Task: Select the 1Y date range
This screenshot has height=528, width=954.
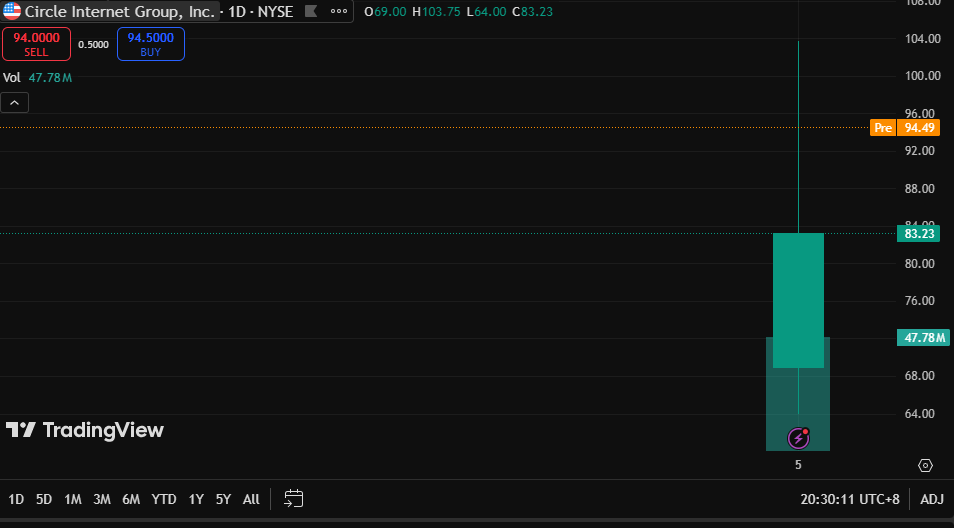Action: [196, 499]
